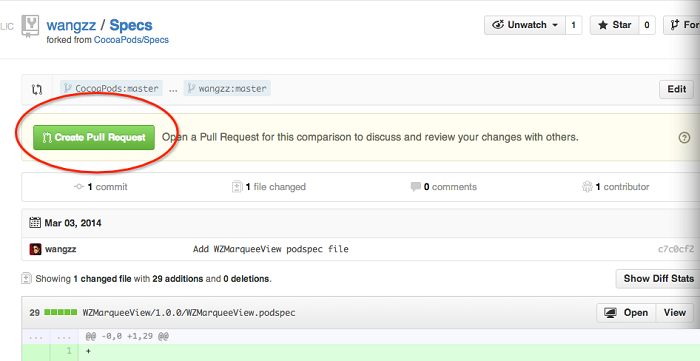This screenshot has height=361, width=700.
Task: Open the CocoaPods/Specs fork source link
Action: [131, 40]
